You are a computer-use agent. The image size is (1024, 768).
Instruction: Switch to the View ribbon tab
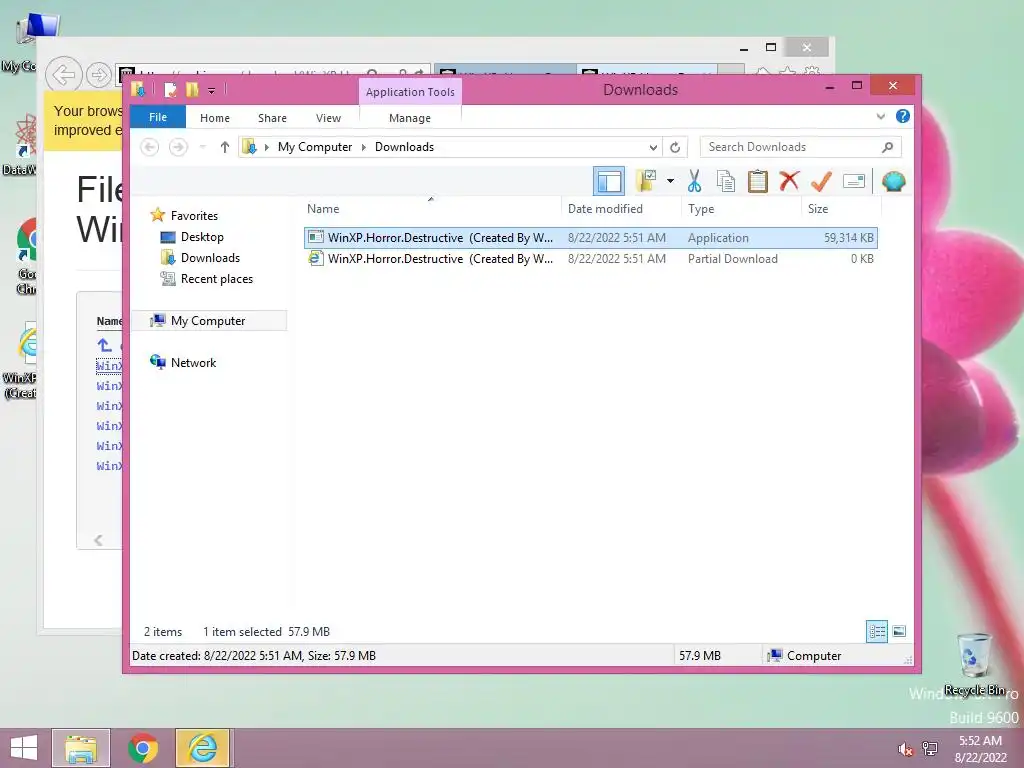tap(328, 118)
